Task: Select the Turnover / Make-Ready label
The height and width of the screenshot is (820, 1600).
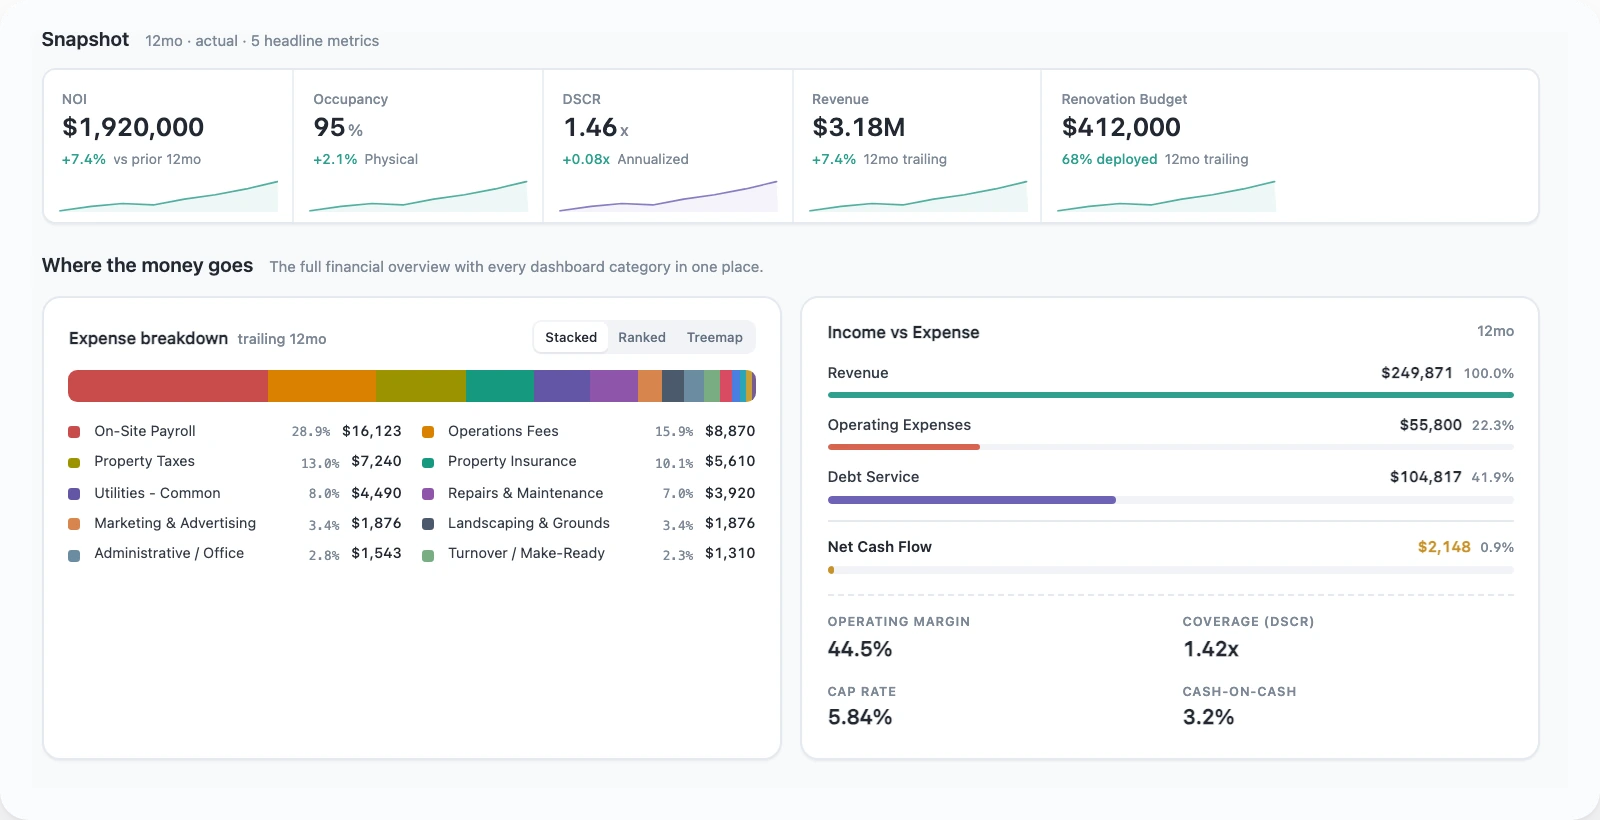Action: pos(526,553)
